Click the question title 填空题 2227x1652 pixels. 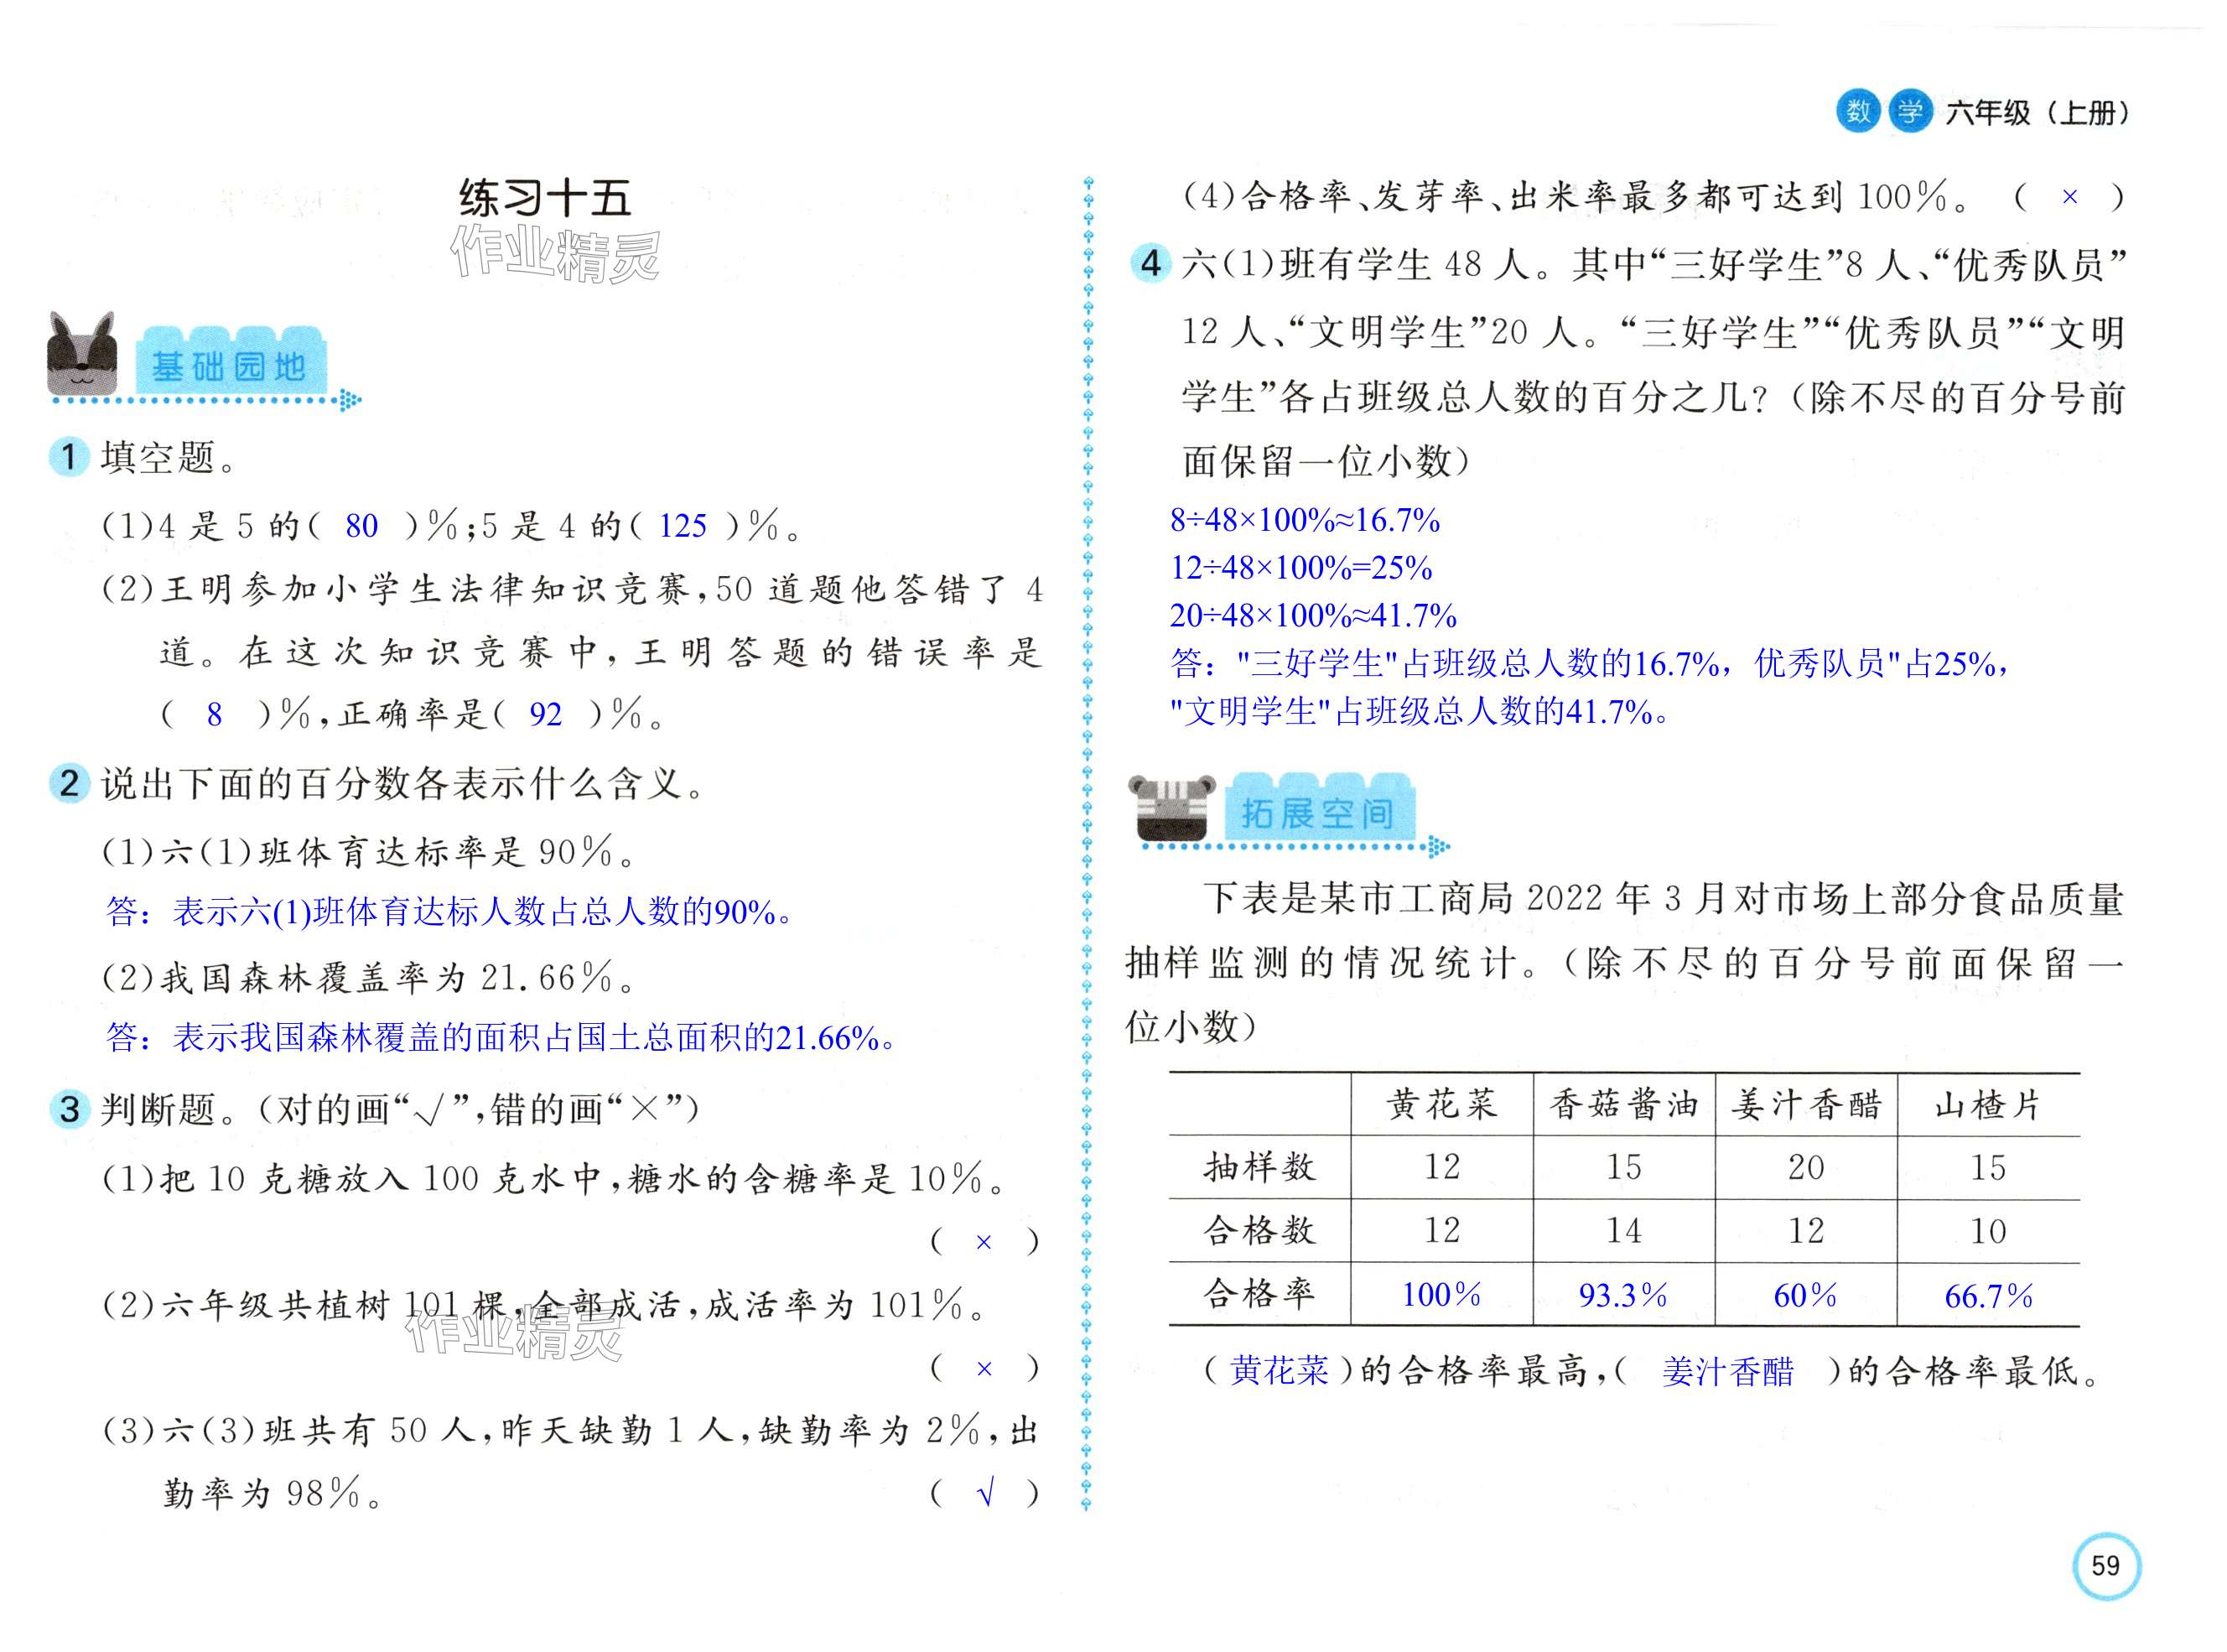169,458
